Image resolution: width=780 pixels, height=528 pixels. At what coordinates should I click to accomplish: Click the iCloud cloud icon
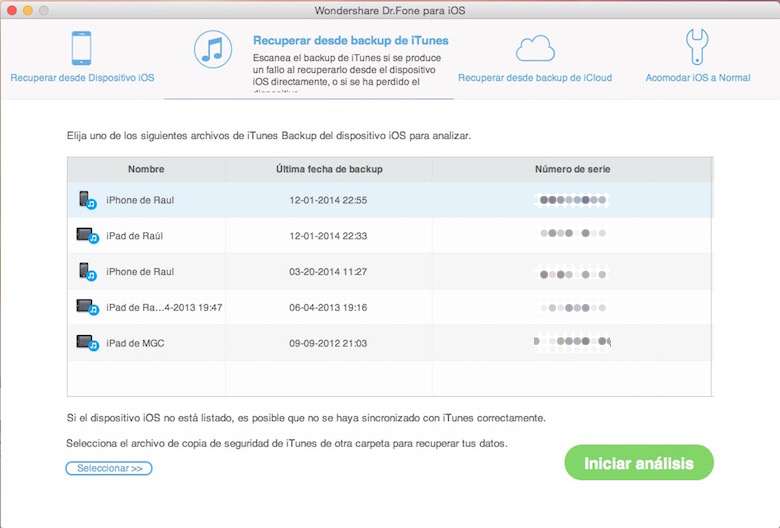(535, 49)
